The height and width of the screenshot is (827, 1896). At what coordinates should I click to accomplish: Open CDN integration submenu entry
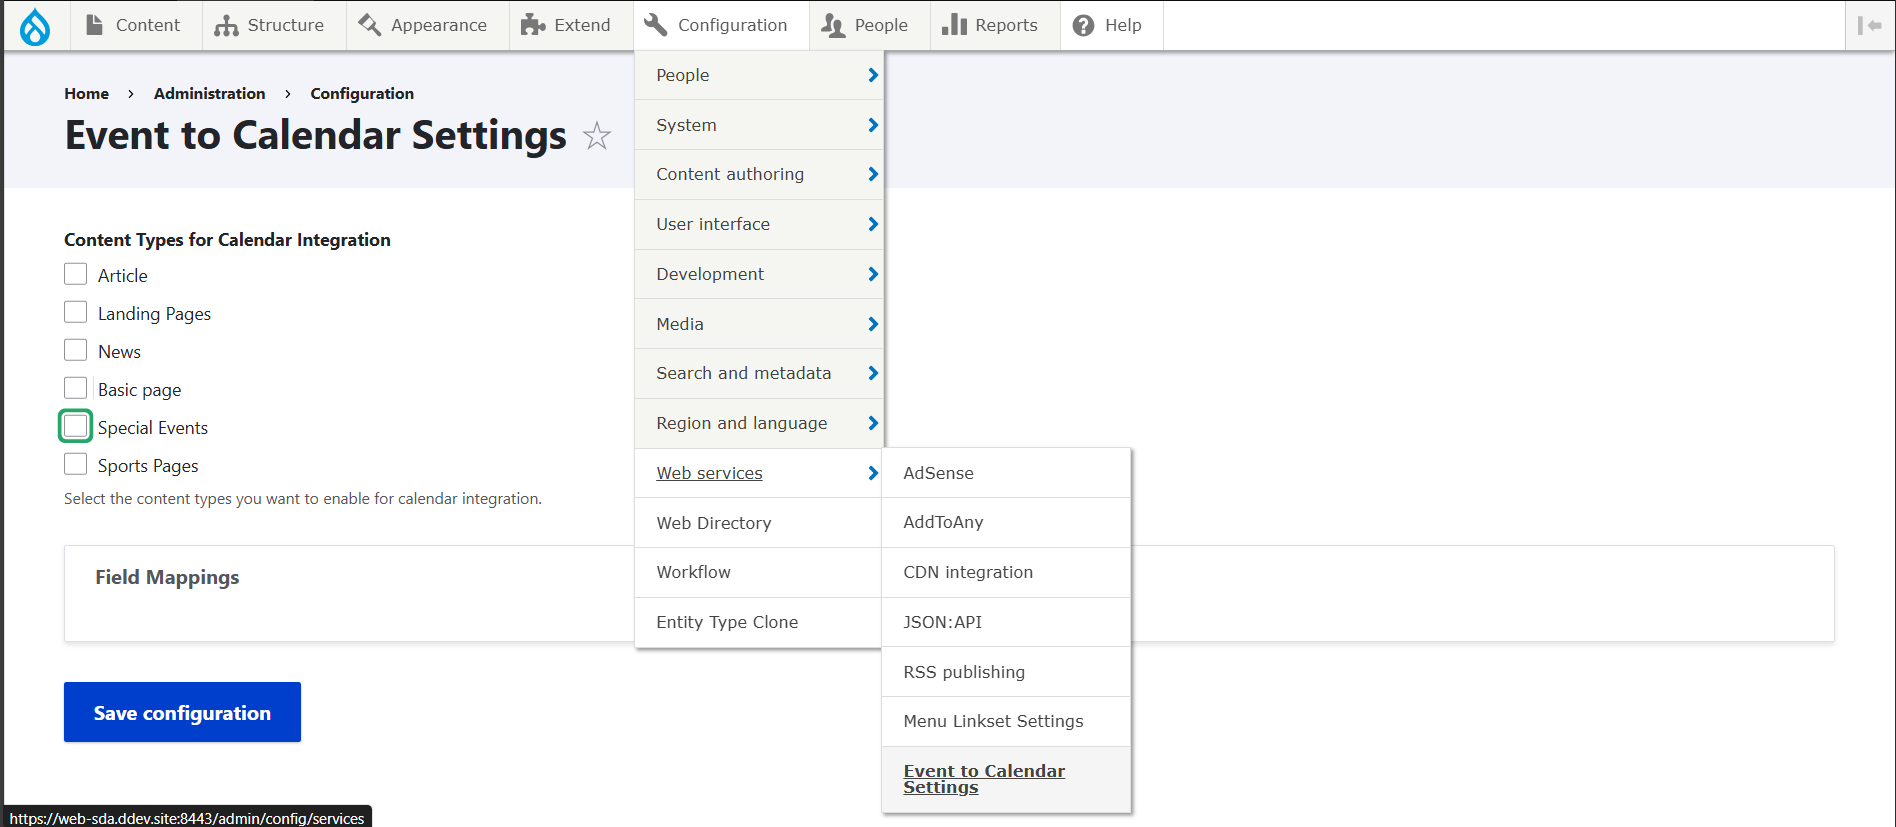coord(1006,572)
